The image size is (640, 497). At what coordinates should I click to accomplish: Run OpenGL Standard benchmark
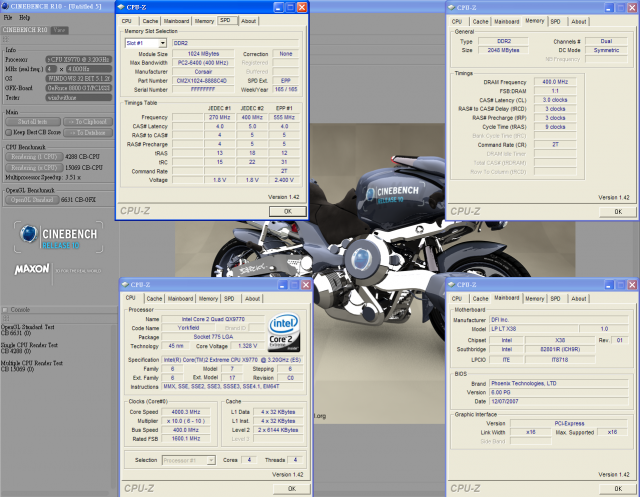click(x=32, y=200)
